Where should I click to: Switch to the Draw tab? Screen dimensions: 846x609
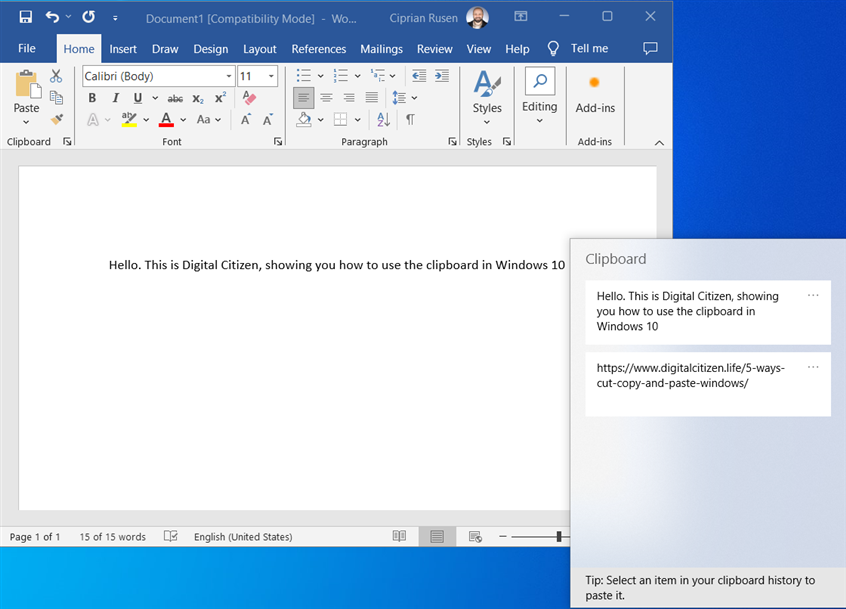click(x=165, y=49)
